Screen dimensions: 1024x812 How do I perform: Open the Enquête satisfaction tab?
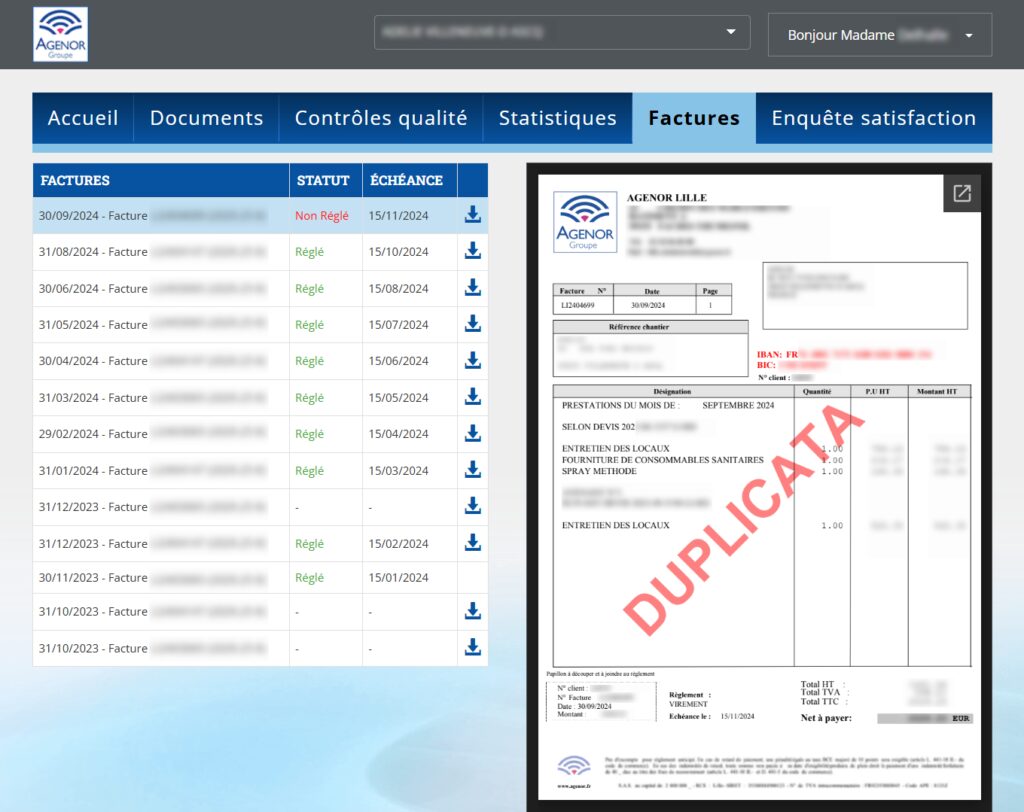point(874,118)
